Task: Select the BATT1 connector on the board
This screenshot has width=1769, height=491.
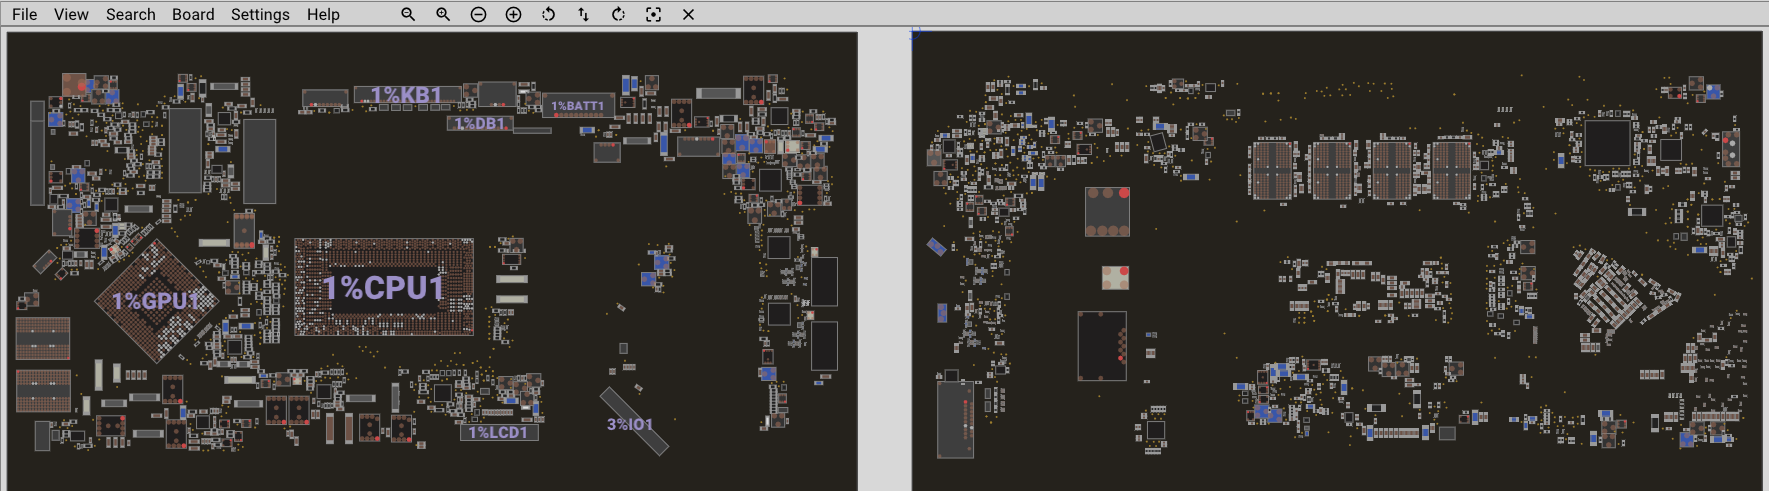Action: (578, 106)
